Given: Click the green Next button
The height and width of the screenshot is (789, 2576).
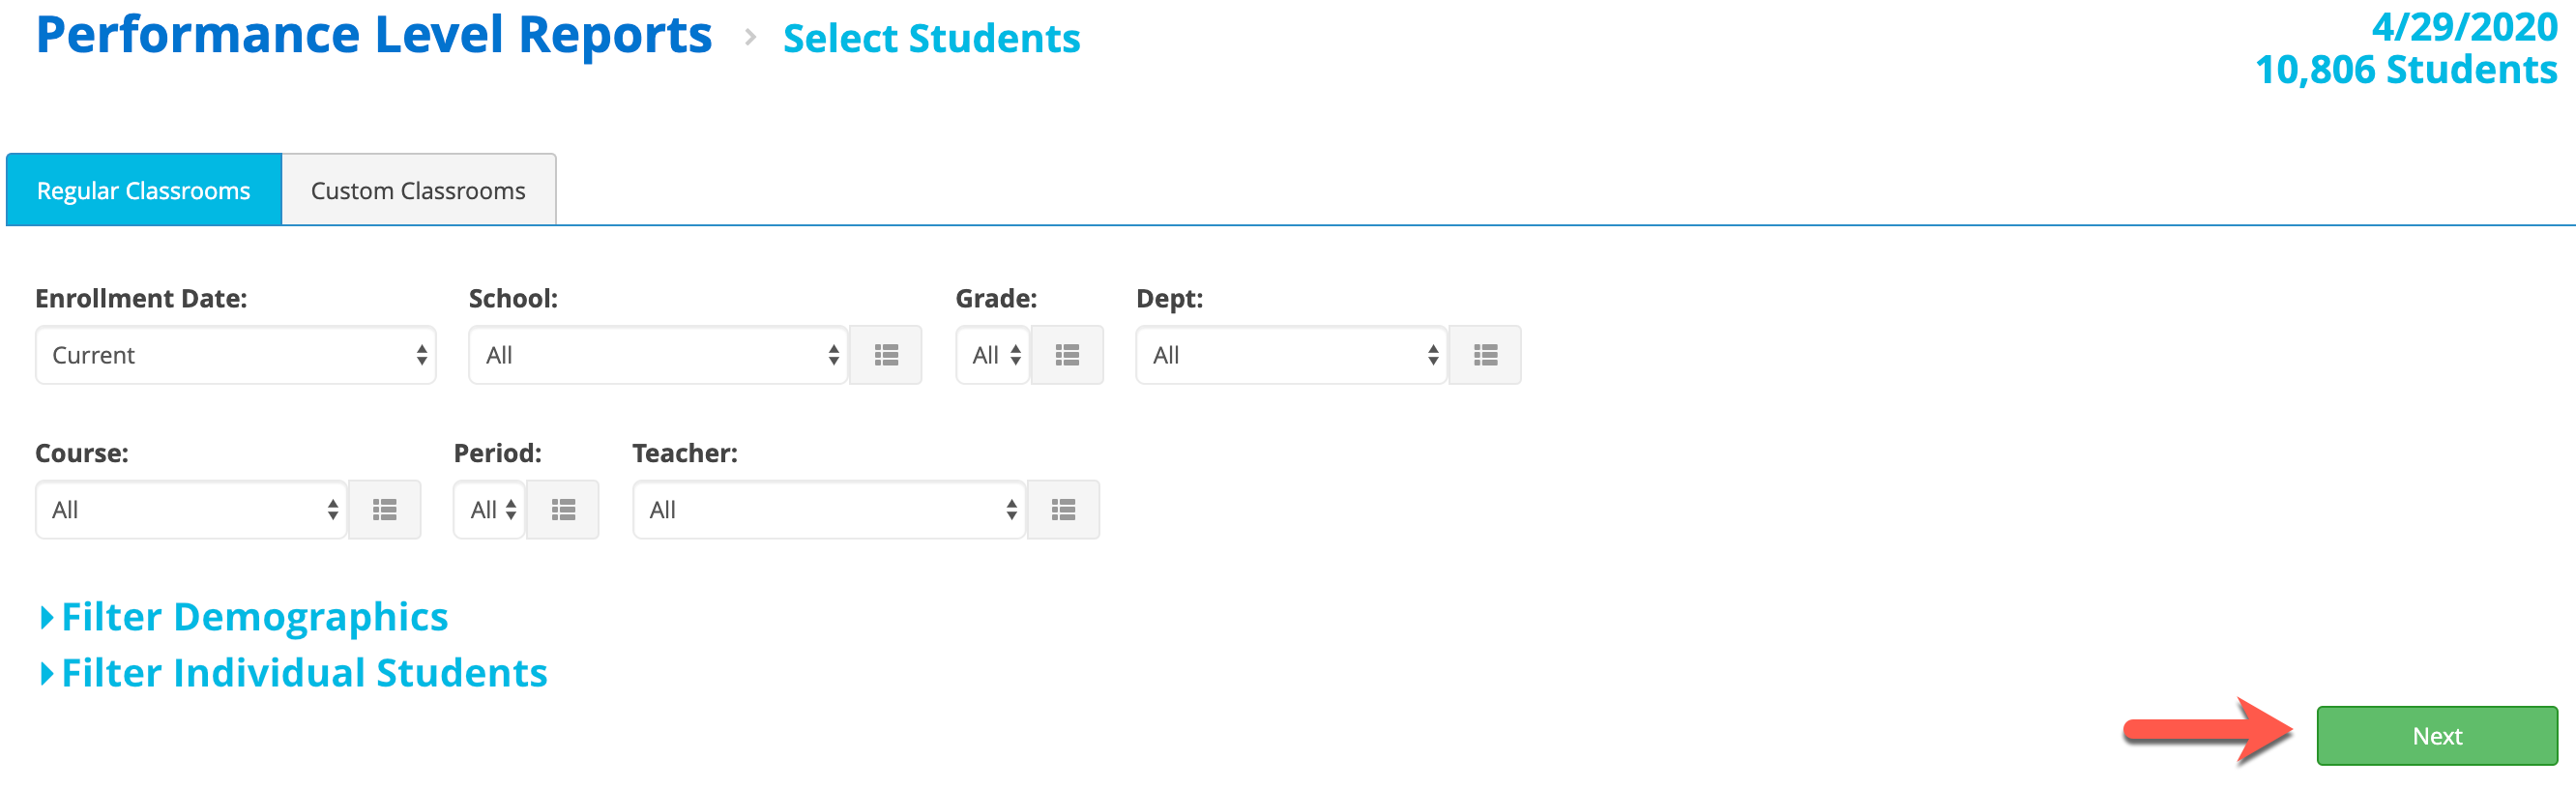Looking at the screenshot, I should (x=2436, y=736).
